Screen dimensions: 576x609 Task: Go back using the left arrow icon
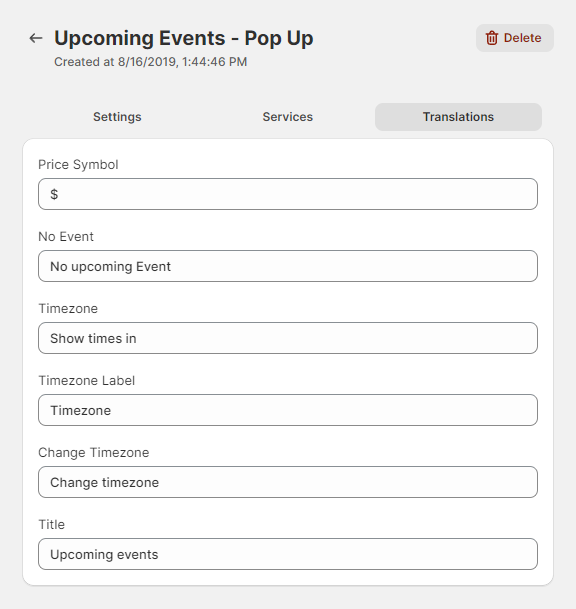(36, 38)
